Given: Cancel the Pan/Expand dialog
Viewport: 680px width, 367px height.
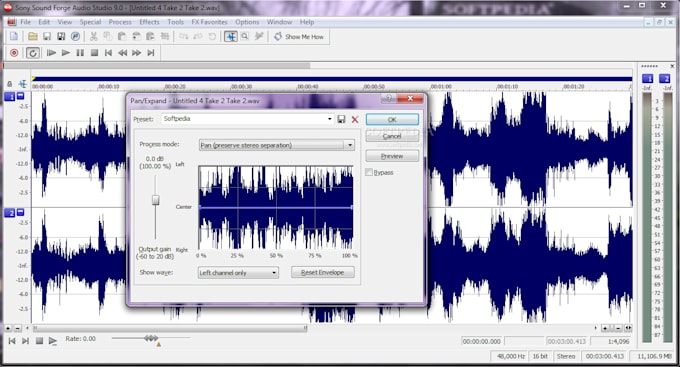Looking at the screenshot, I should 392,136.
